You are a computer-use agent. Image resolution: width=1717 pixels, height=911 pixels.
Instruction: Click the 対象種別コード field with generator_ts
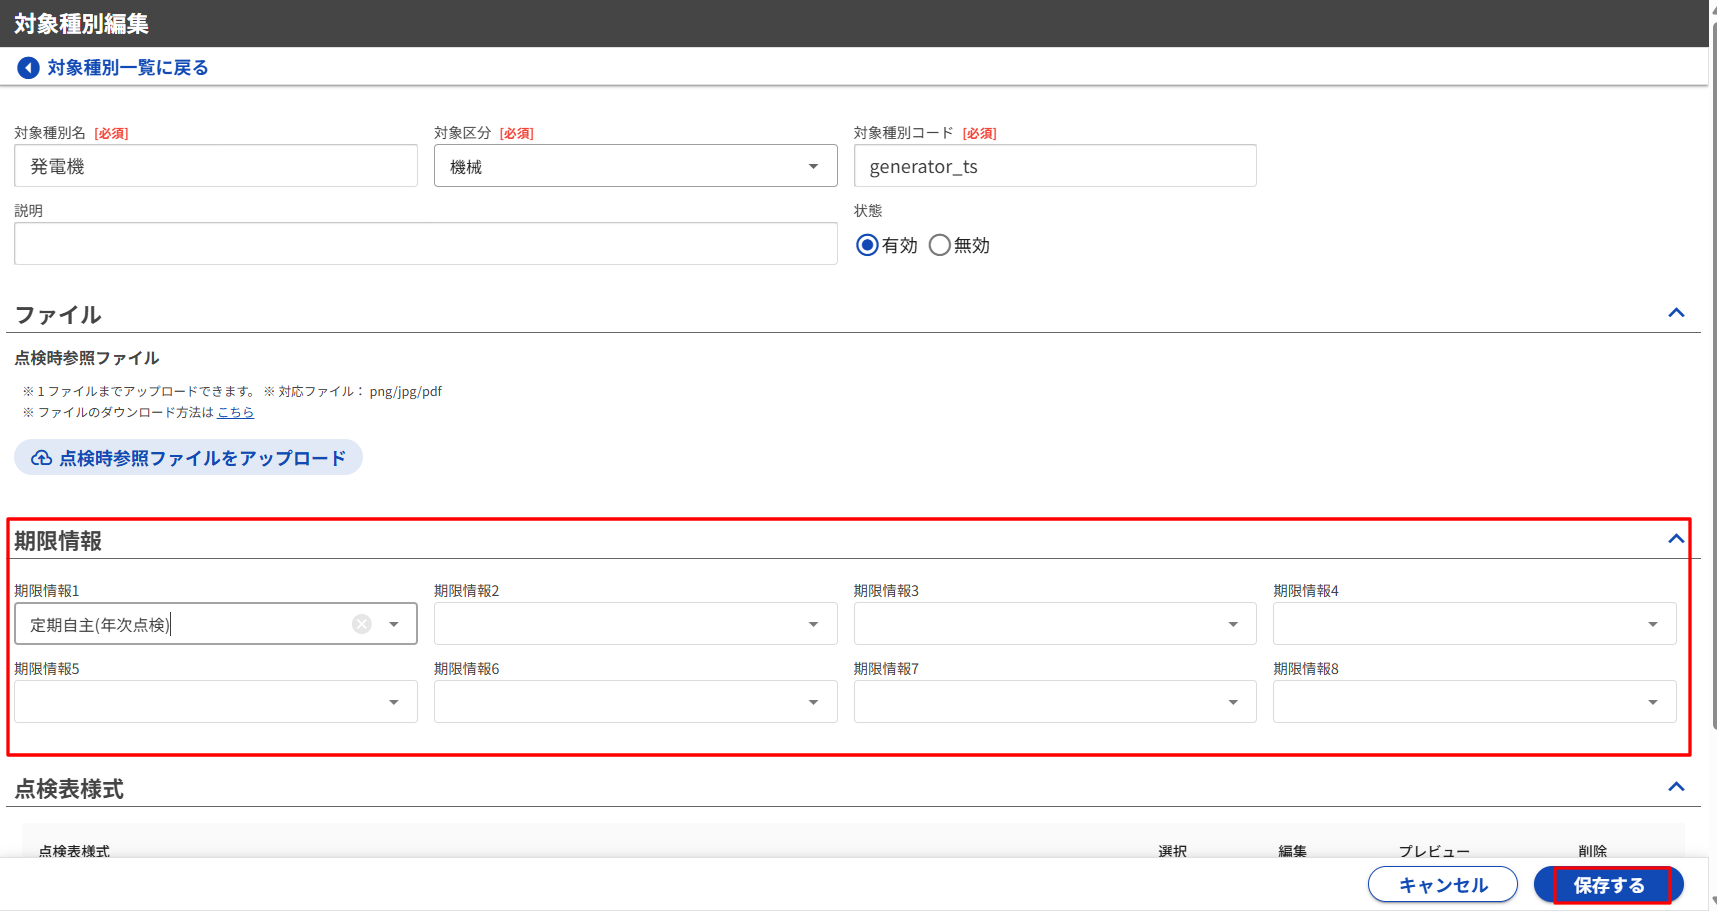[x=1054, y=166]
